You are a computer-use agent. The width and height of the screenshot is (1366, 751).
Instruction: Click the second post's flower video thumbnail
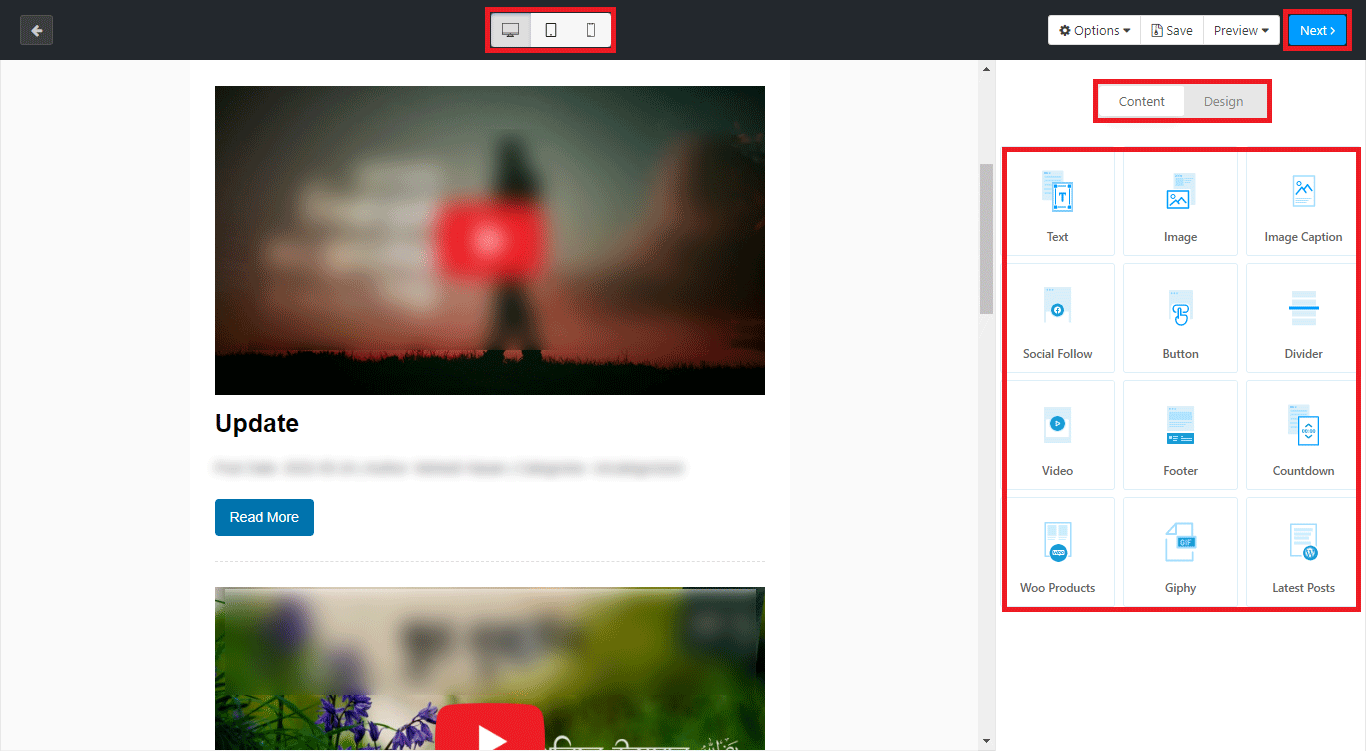tap(490, 668)
